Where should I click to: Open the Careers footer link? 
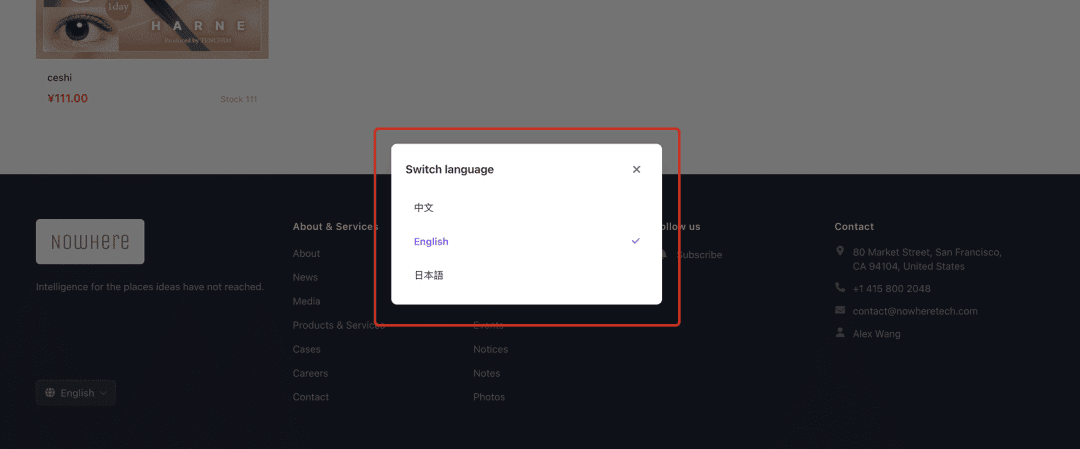coord(310,373)
